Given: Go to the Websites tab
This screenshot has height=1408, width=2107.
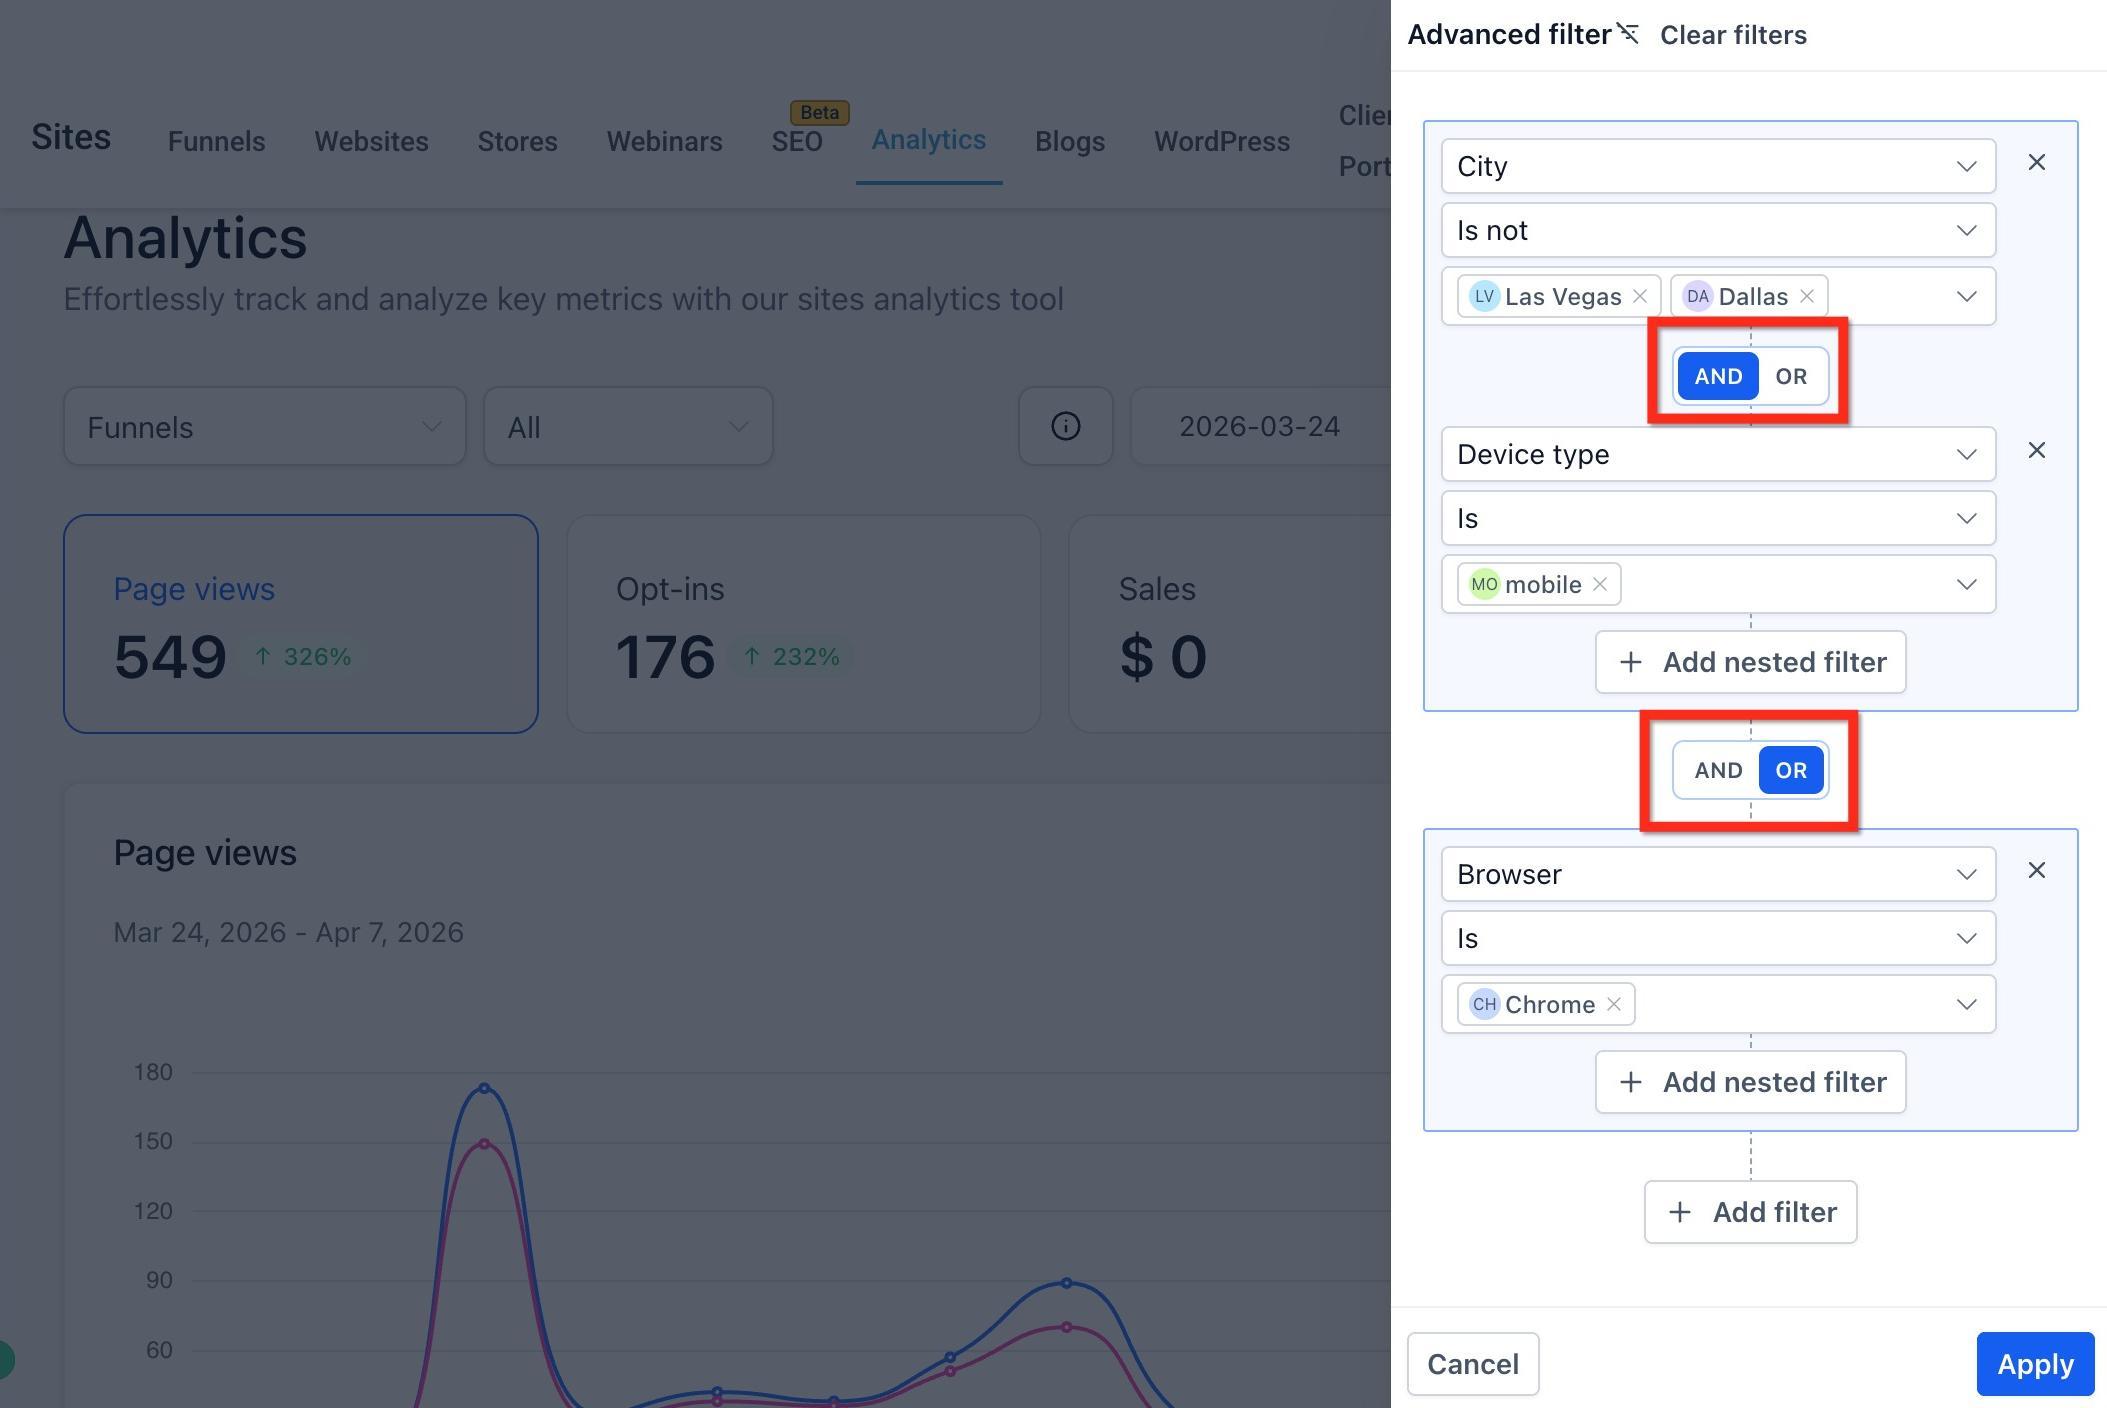Looking at the screenshot, I should [371, 141].
